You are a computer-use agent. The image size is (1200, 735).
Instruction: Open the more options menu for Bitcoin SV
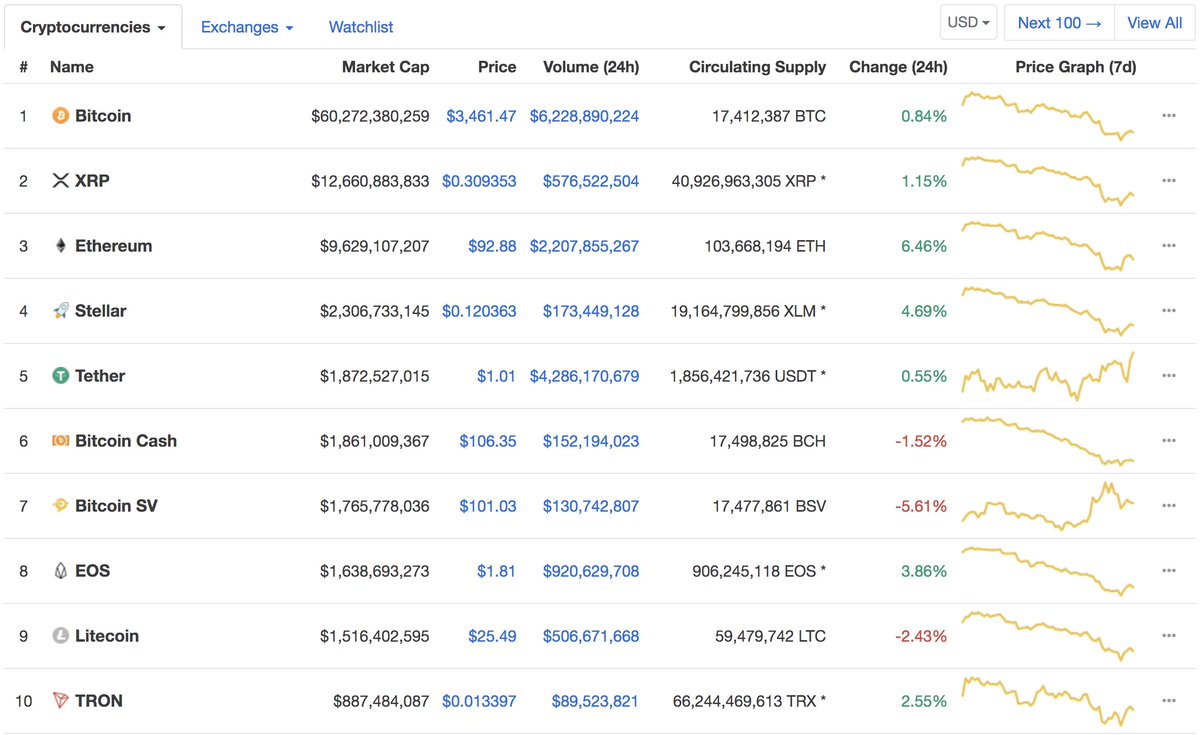[x=1168, y=506]
